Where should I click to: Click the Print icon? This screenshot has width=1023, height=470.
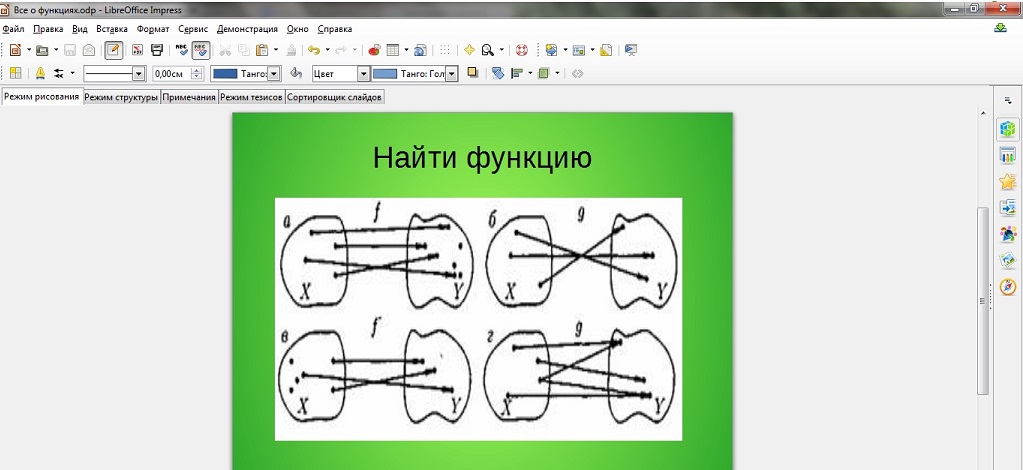[157, 49]
